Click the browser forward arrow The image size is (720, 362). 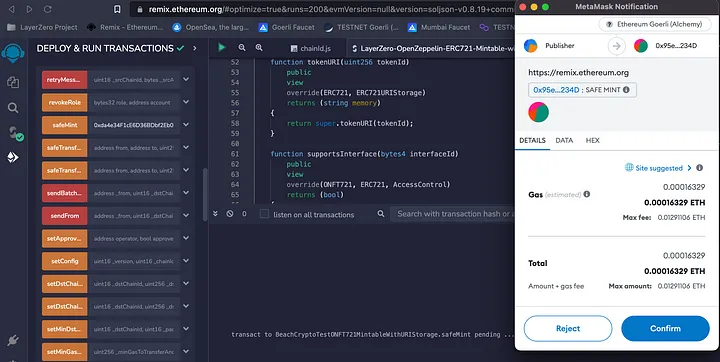click(29, 9)
